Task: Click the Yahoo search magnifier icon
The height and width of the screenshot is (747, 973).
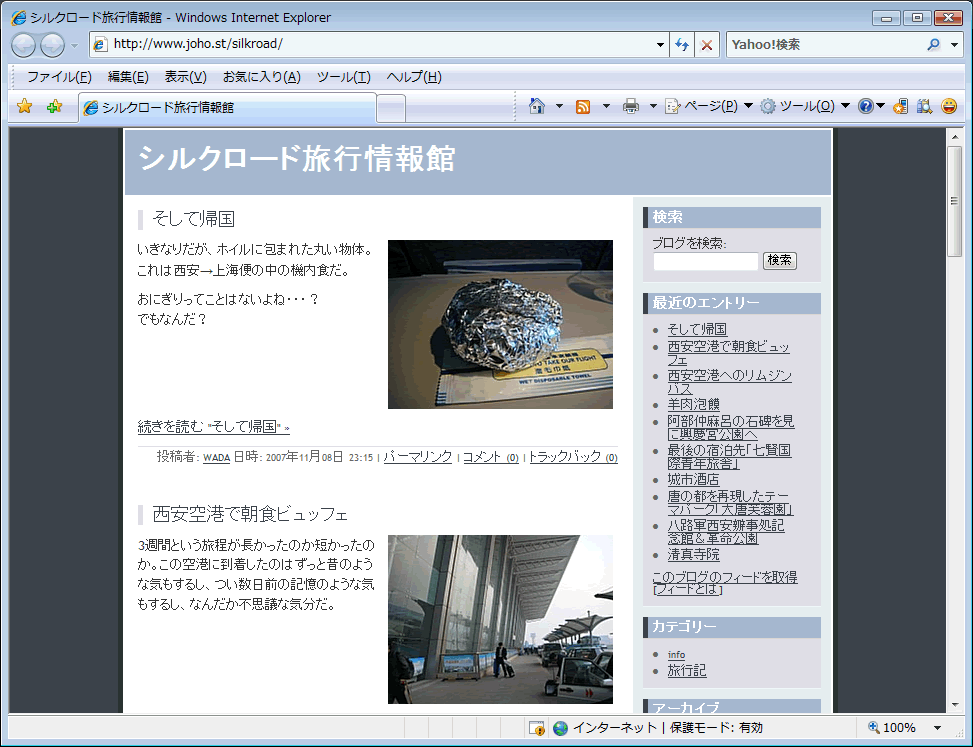Action: coord(933,45)
